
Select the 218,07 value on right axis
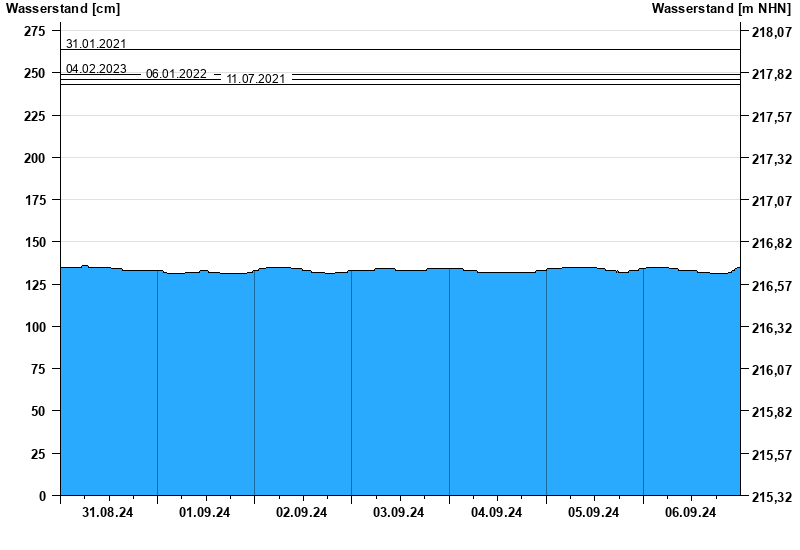click(770, 33)
